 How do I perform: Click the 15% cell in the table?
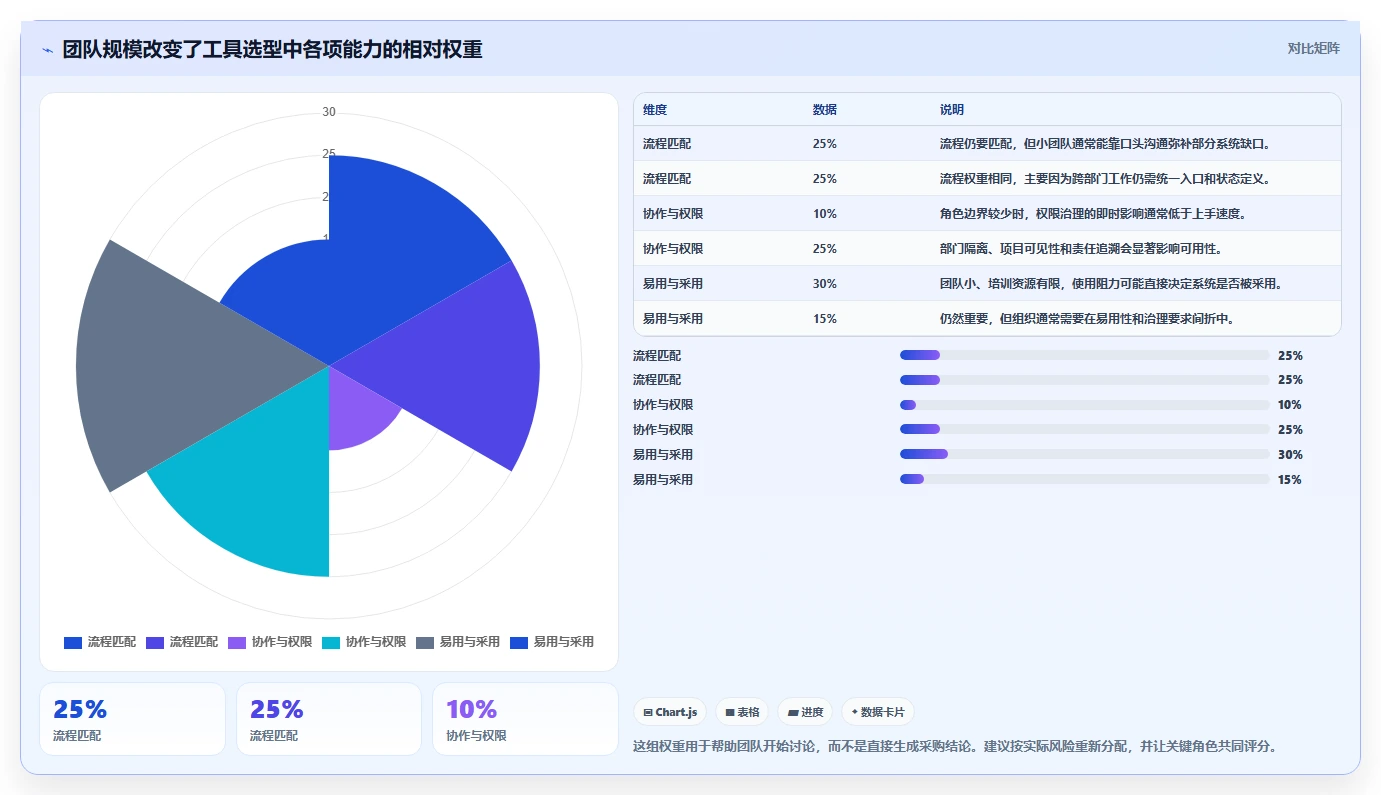pos(825,319)
